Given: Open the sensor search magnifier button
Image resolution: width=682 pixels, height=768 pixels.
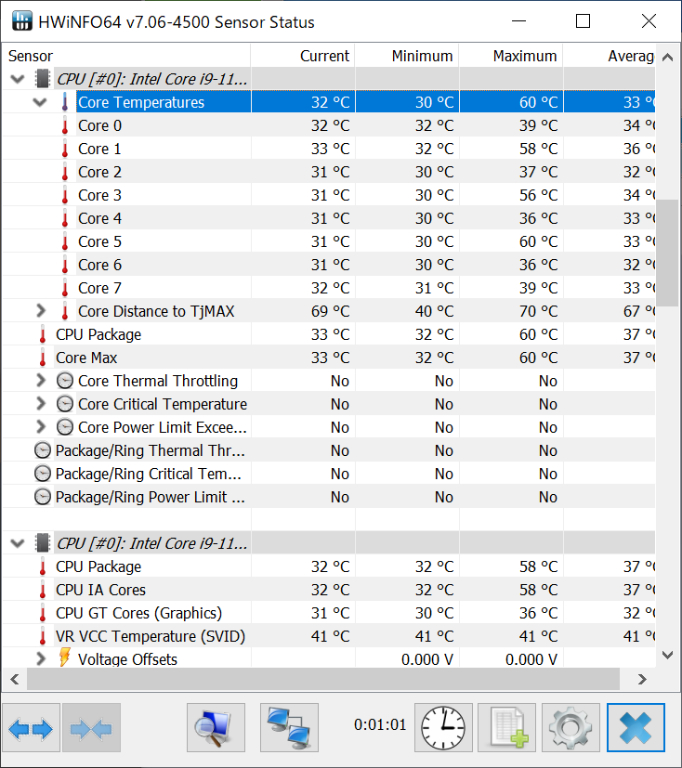Looking at the screenshot, I should 216,728.
